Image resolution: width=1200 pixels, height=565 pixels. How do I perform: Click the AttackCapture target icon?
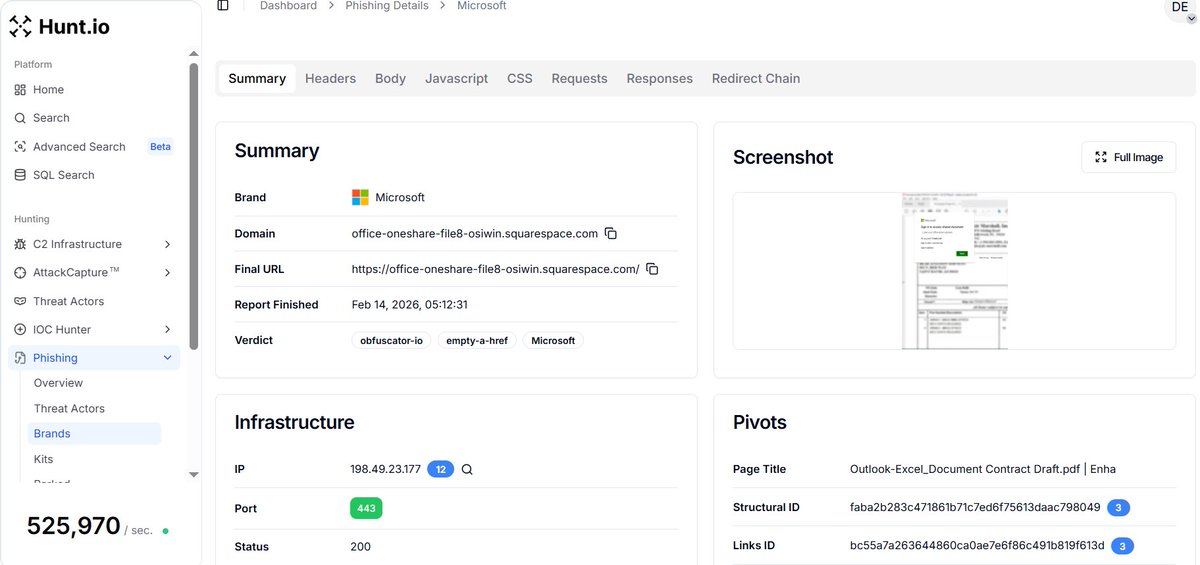[21, 272]
